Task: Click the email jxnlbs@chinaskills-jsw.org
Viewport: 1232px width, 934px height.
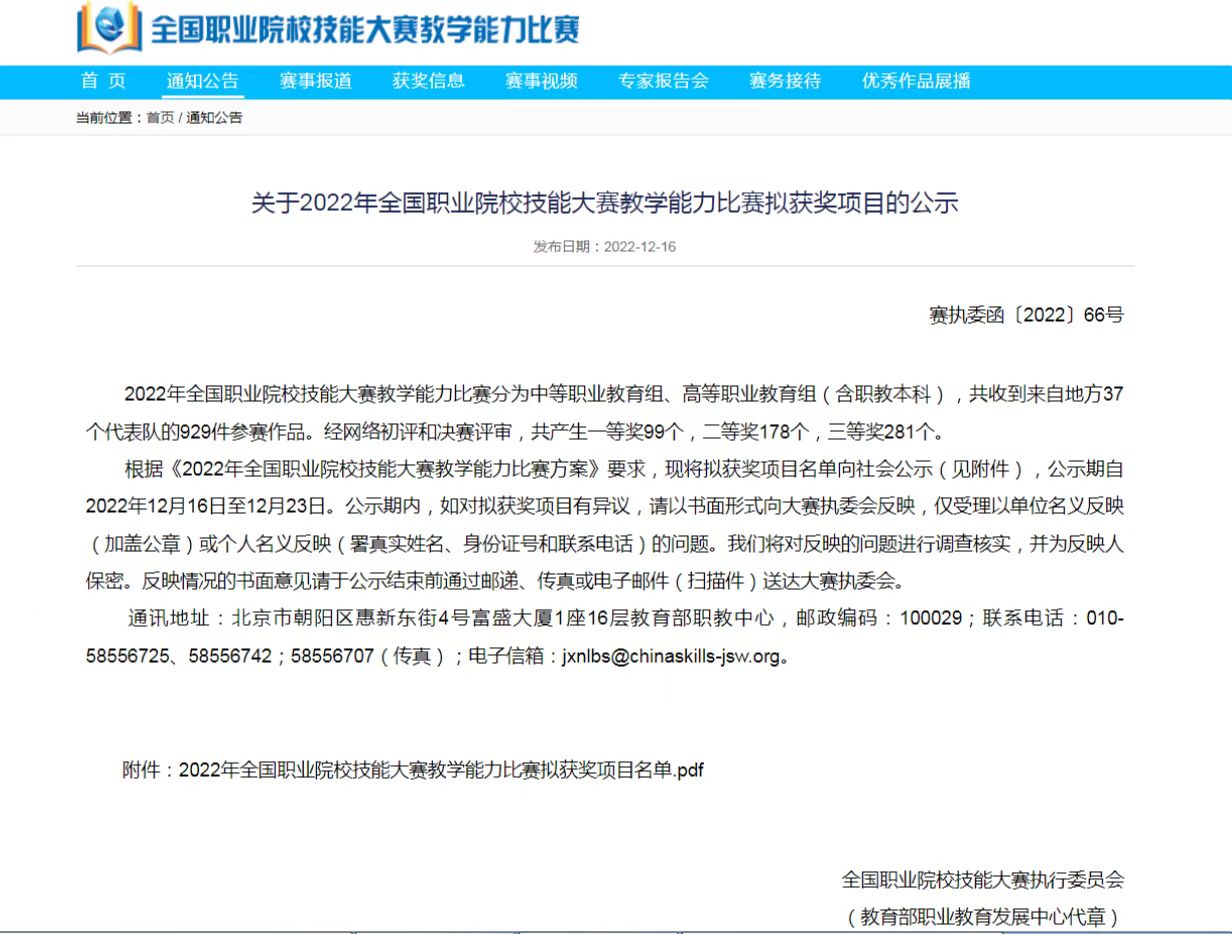Action: (x=670, y=657)
